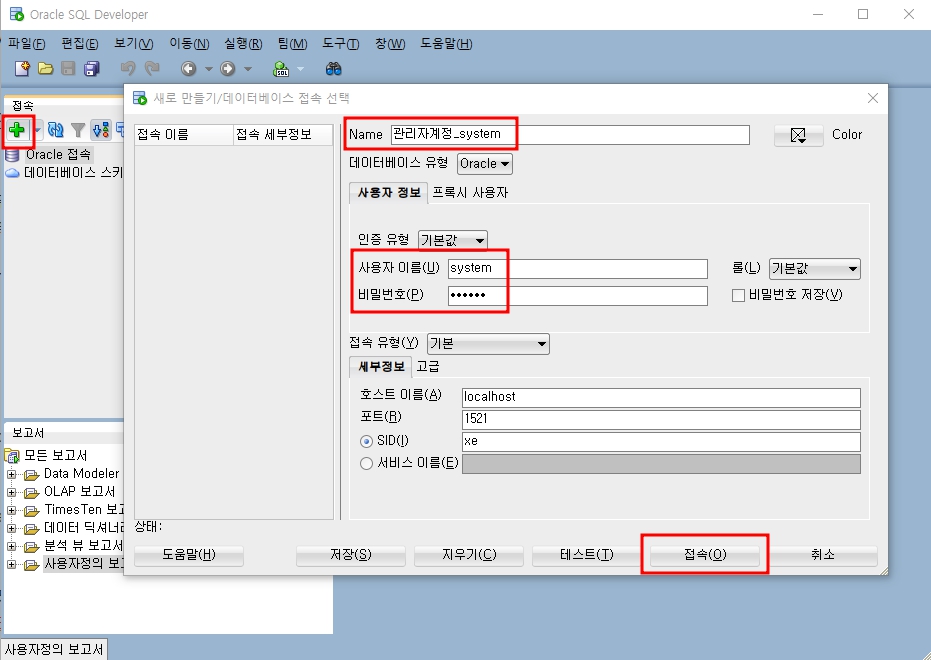Screen dimensions: 931x660
Task: Click the 접속 connect button
Action: pyautogui.click(x=705, y=555)
